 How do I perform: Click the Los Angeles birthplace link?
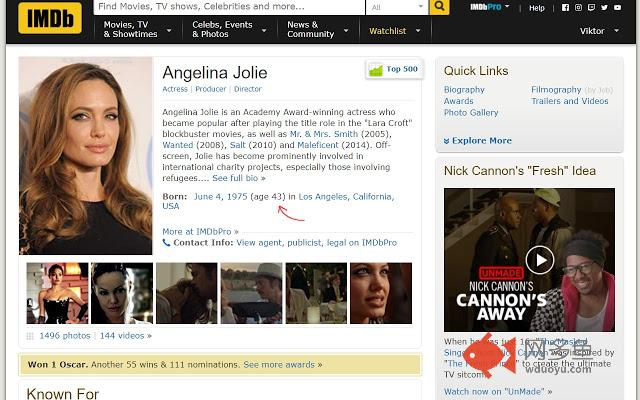(322, 197)
